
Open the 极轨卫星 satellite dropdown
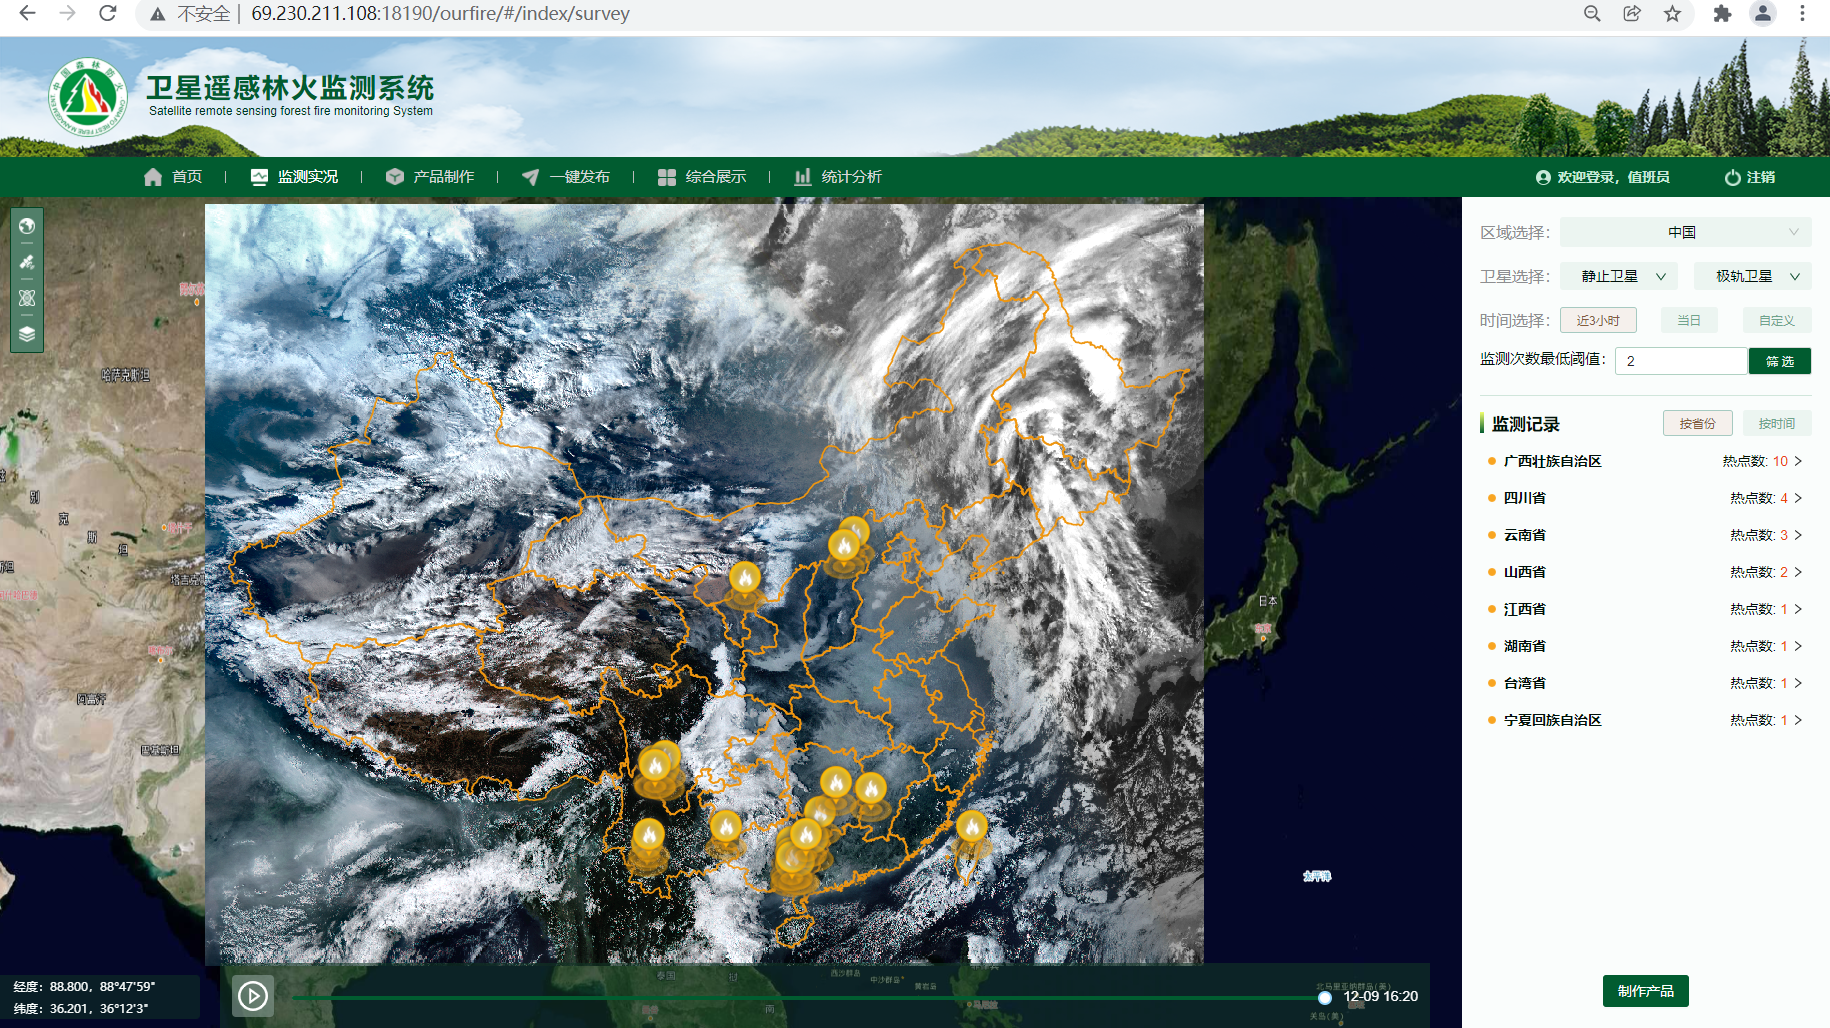click(1752, 276)
